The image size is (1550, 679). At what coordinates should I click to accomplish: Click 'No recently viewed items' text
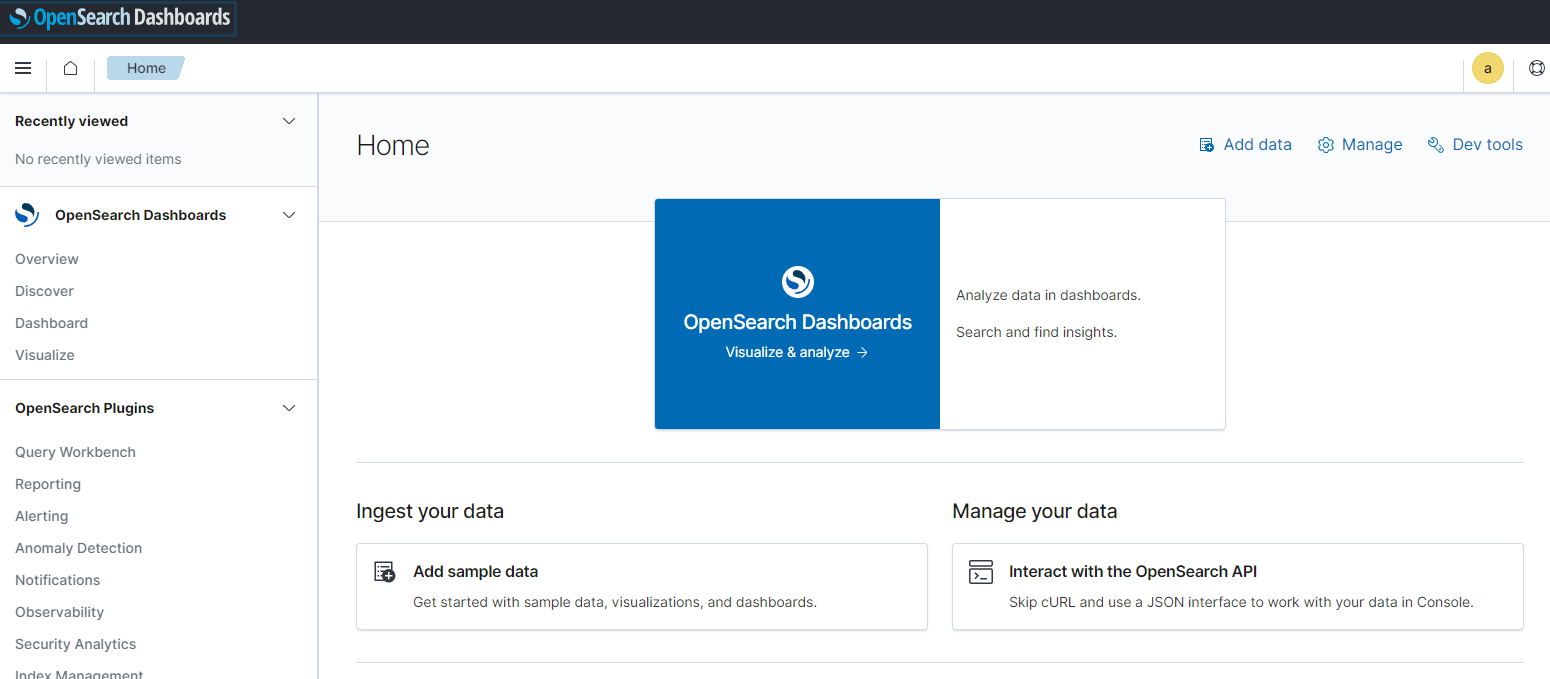point(98,159)
